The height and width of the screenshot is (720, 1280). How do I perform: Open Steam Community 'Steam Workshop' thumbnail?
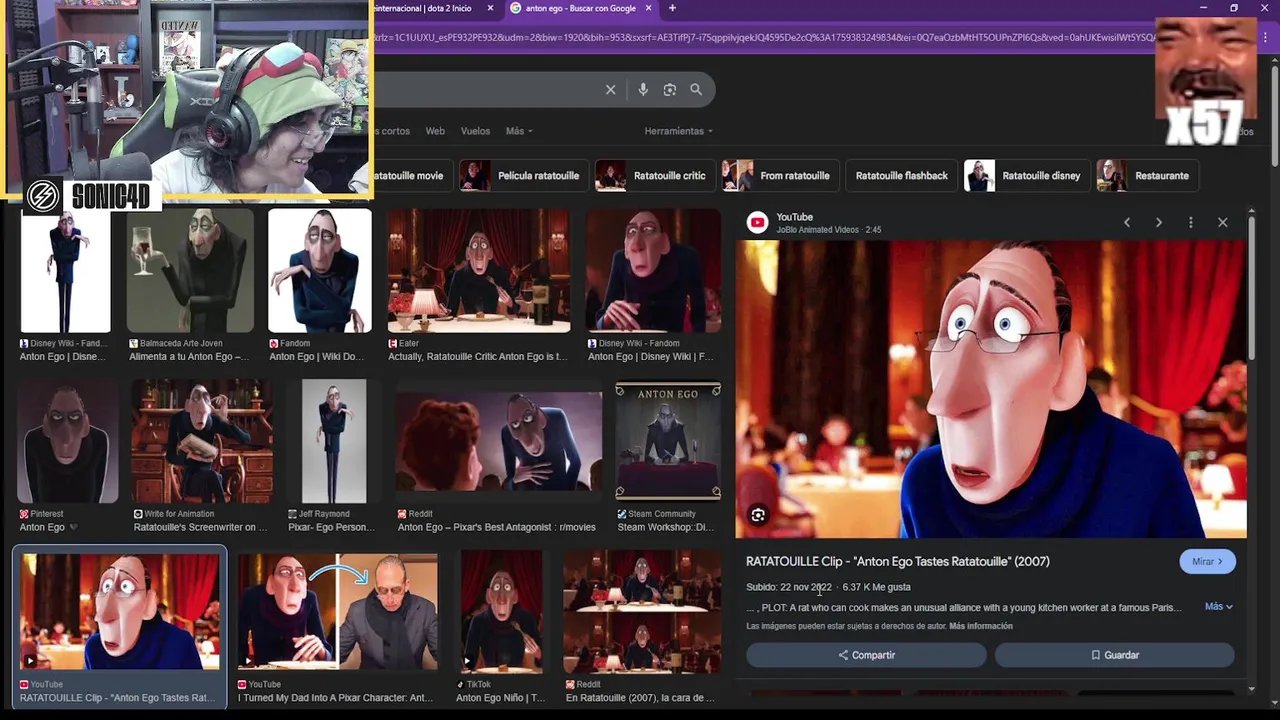(x=668, y=442)
